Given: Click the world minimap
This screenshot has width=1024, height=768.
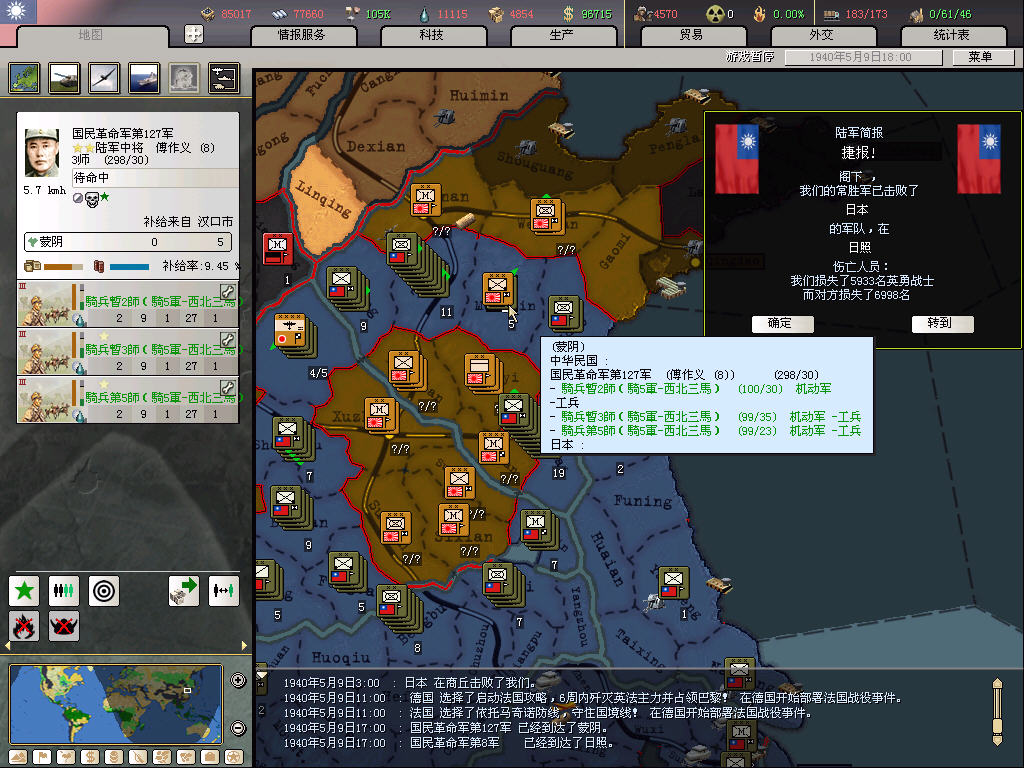Looking at the screenshot, I should 116,704.
